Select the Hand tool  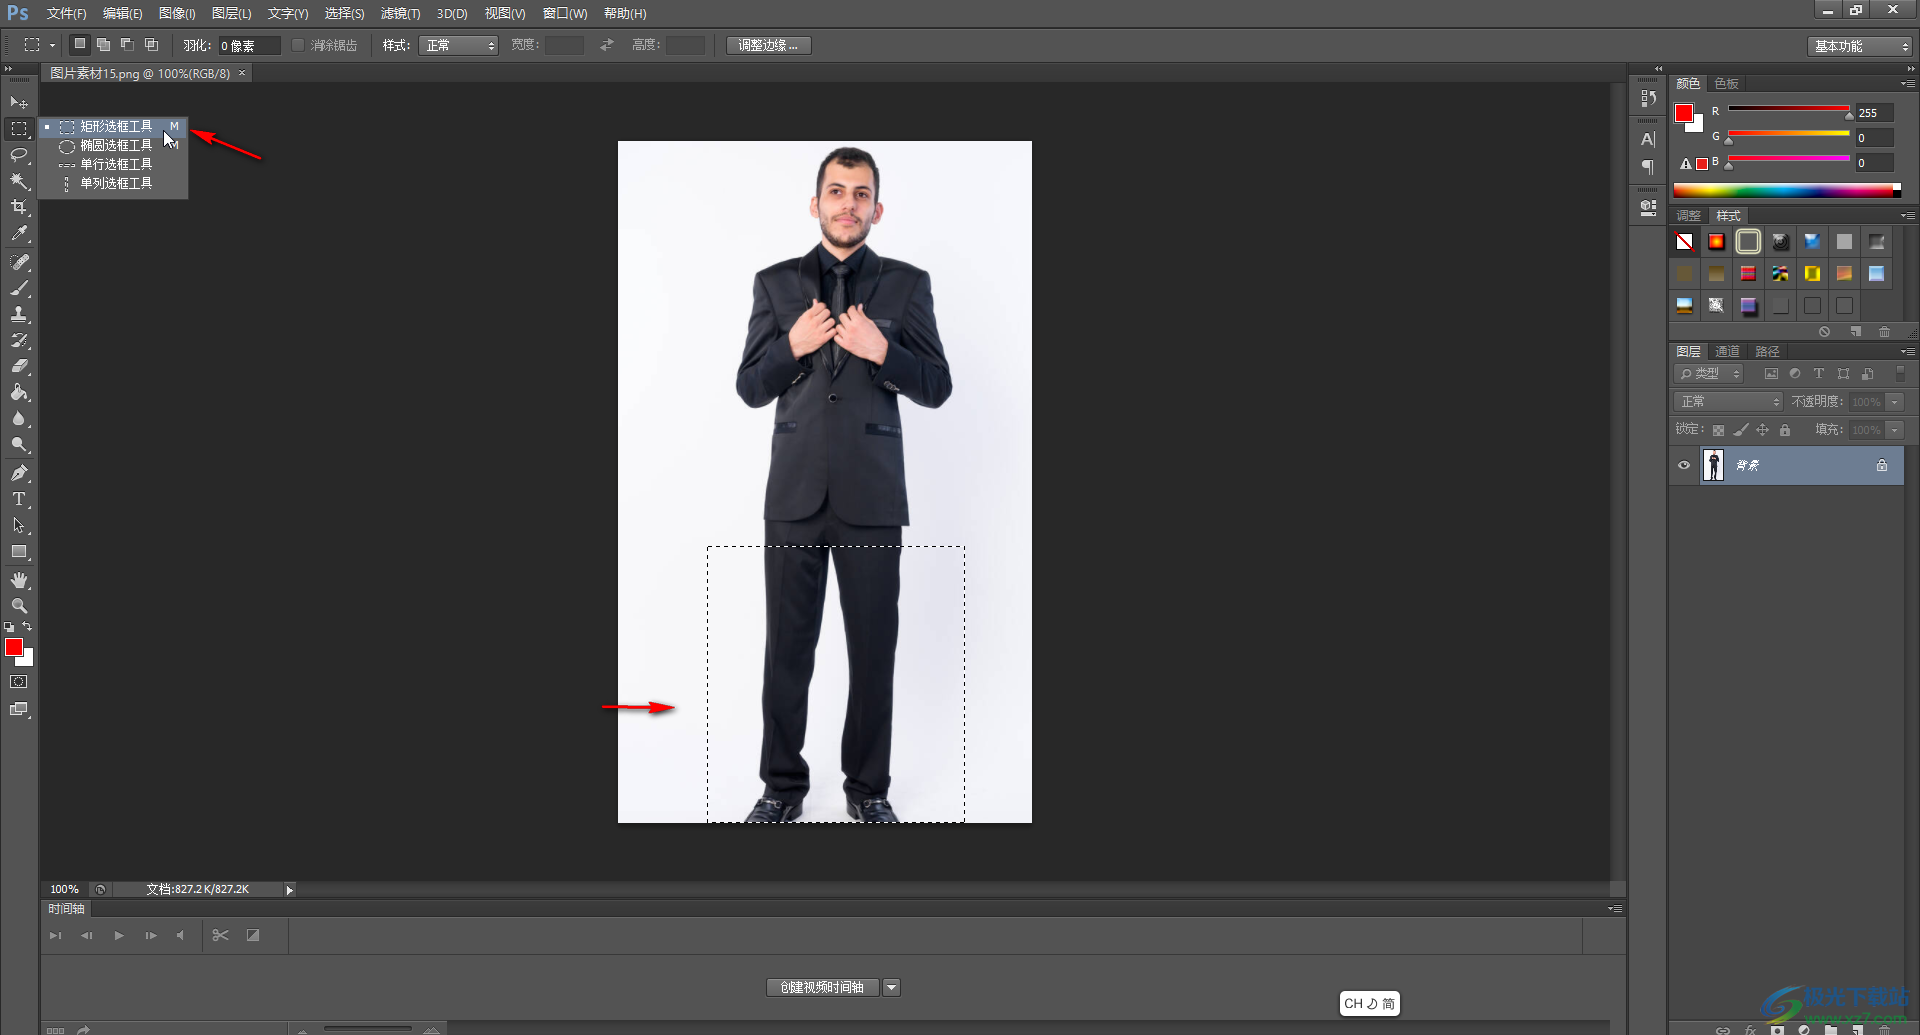click(19, 580)
